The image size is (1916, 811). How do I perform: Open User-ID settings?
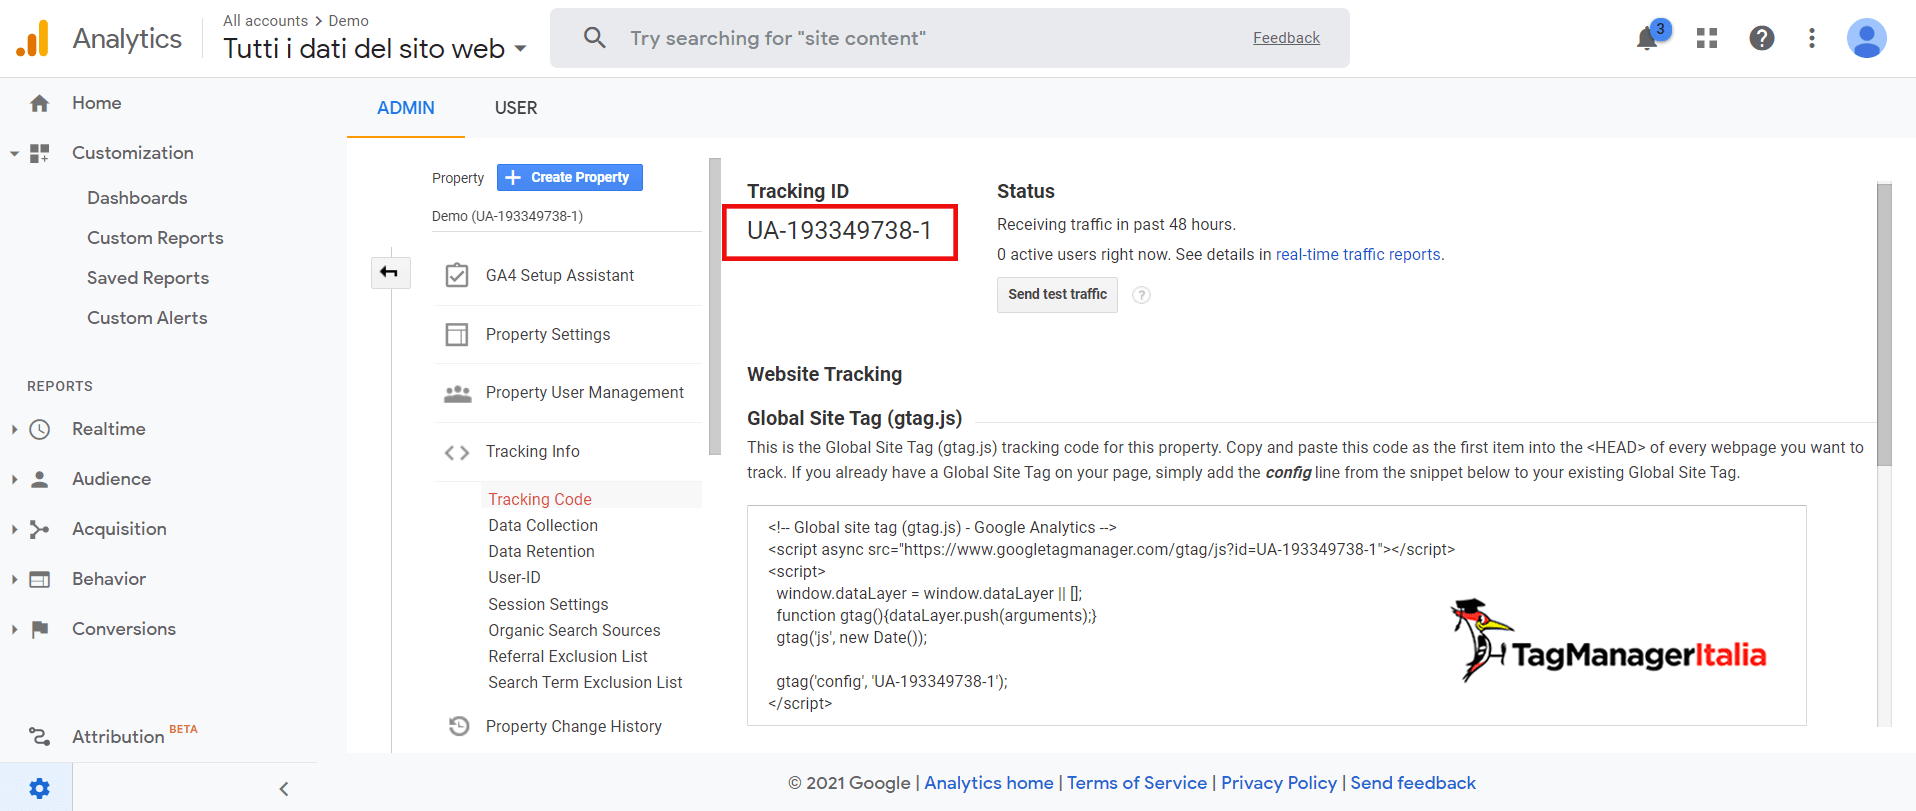click(x=514, y=577)
